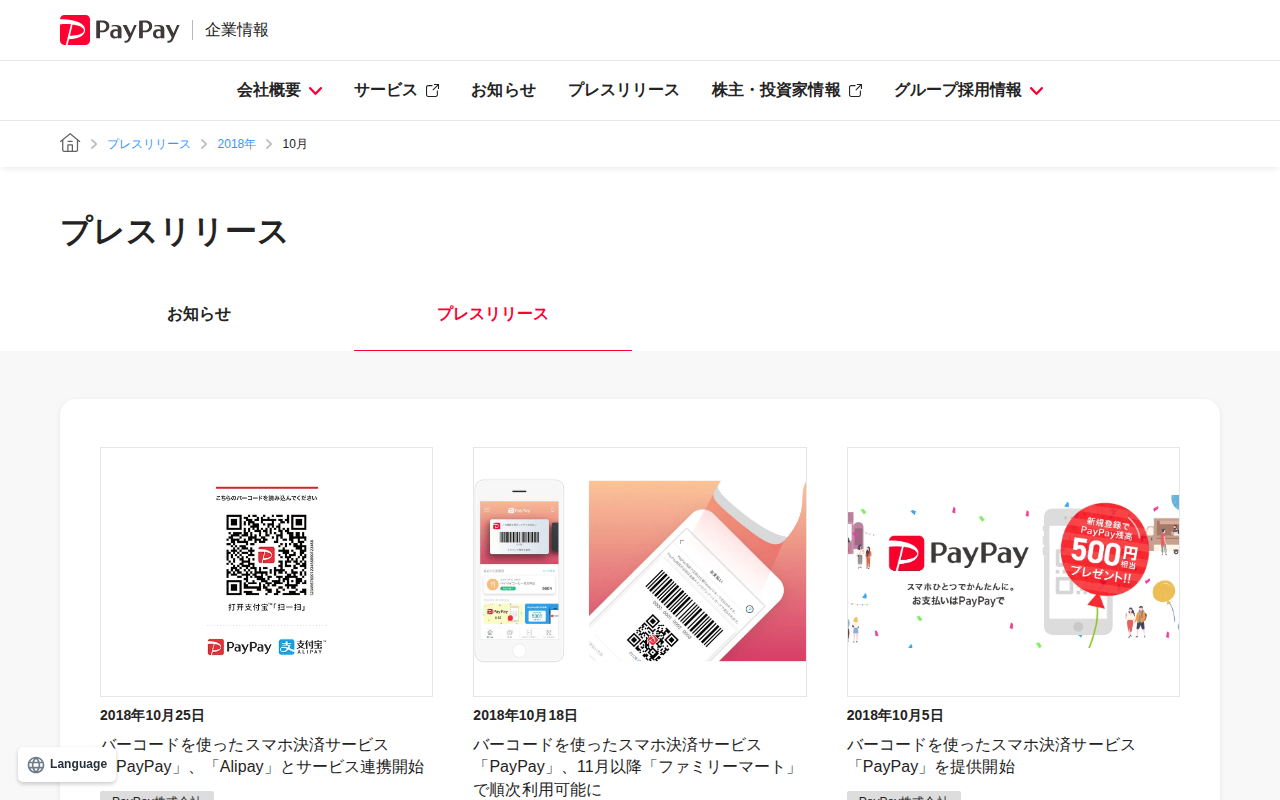
Task: Switch to the お知らせ tab
Action: (199, 314)
